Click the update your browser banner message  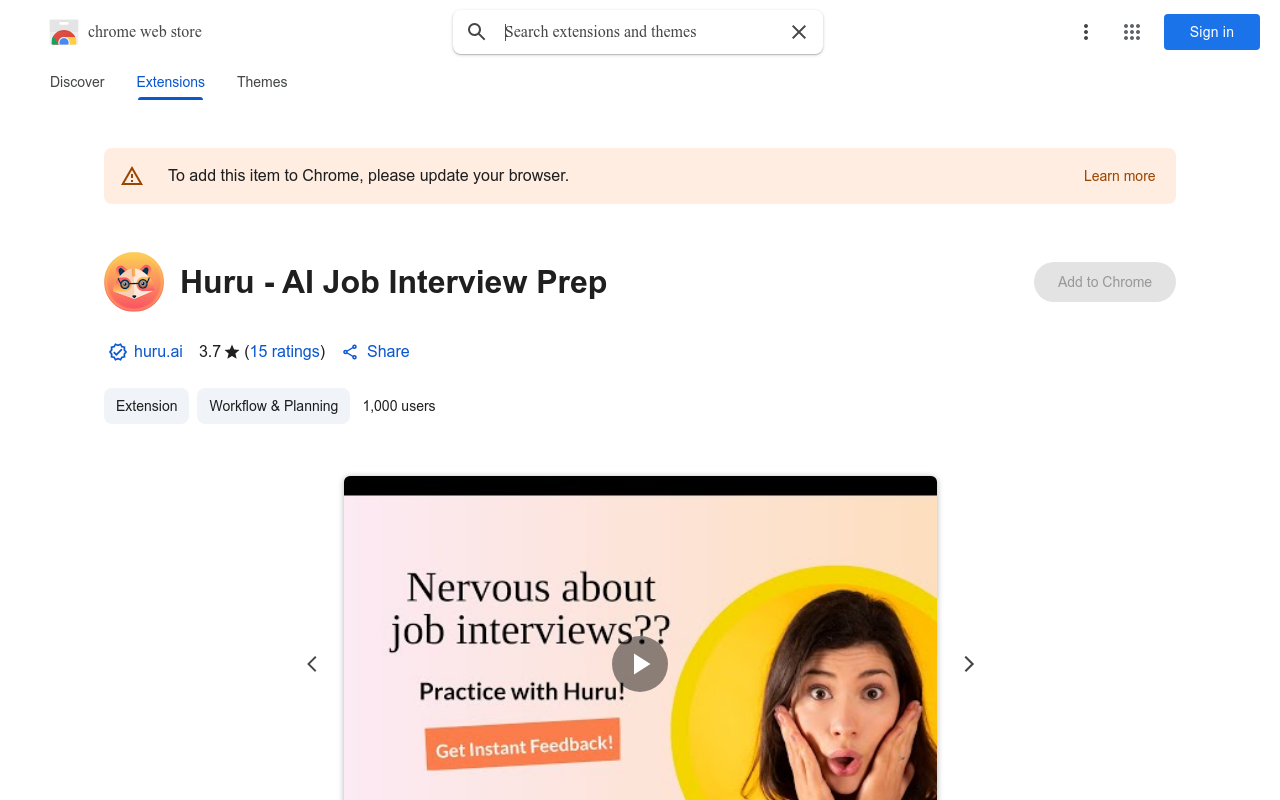369,176
